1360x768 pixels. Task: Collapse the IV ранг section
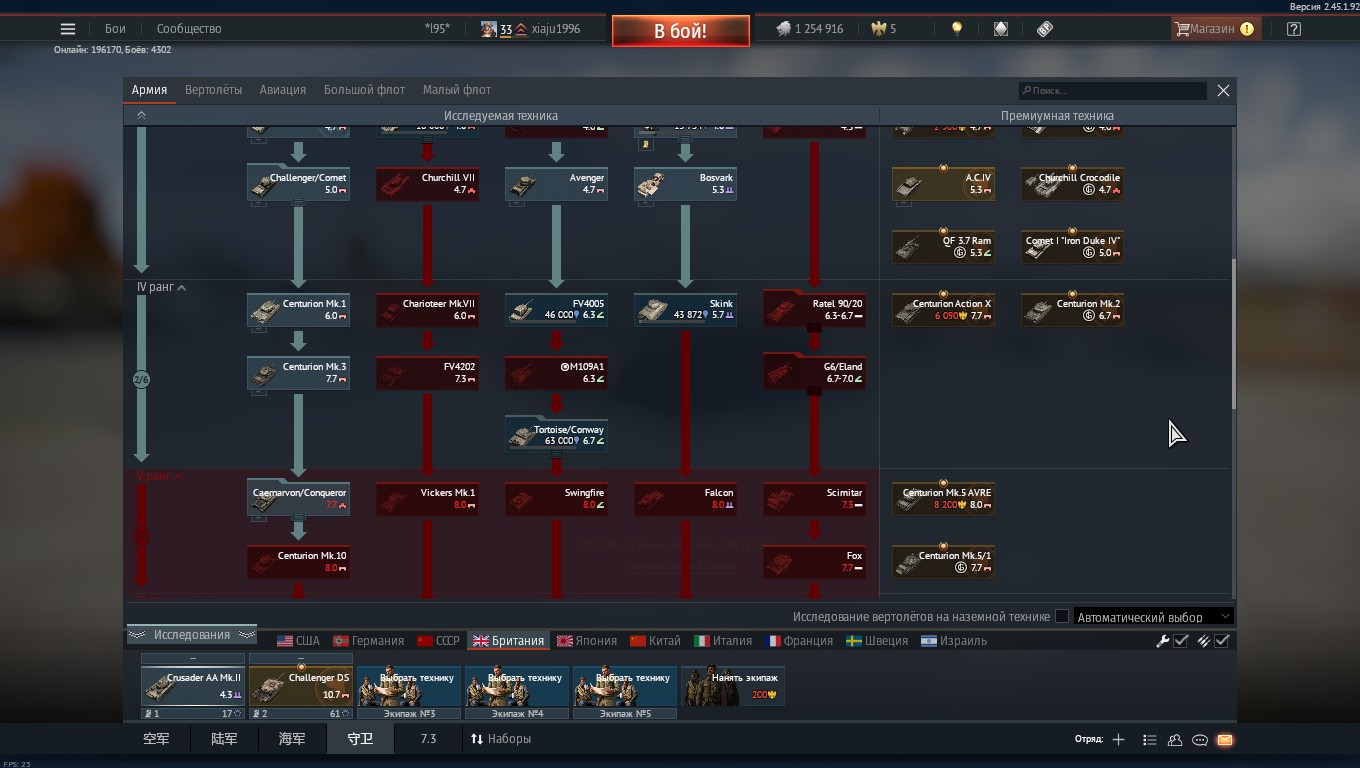tap(162, 287)
